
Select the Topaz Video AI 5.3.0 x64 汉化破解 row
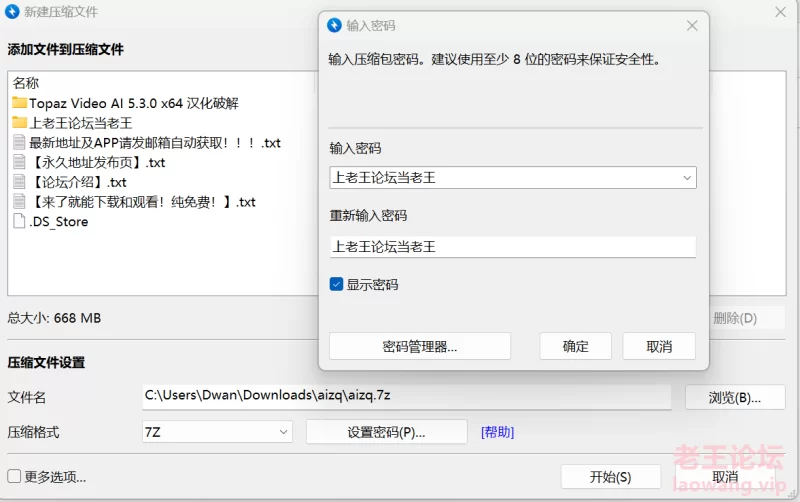pos(134,103)
